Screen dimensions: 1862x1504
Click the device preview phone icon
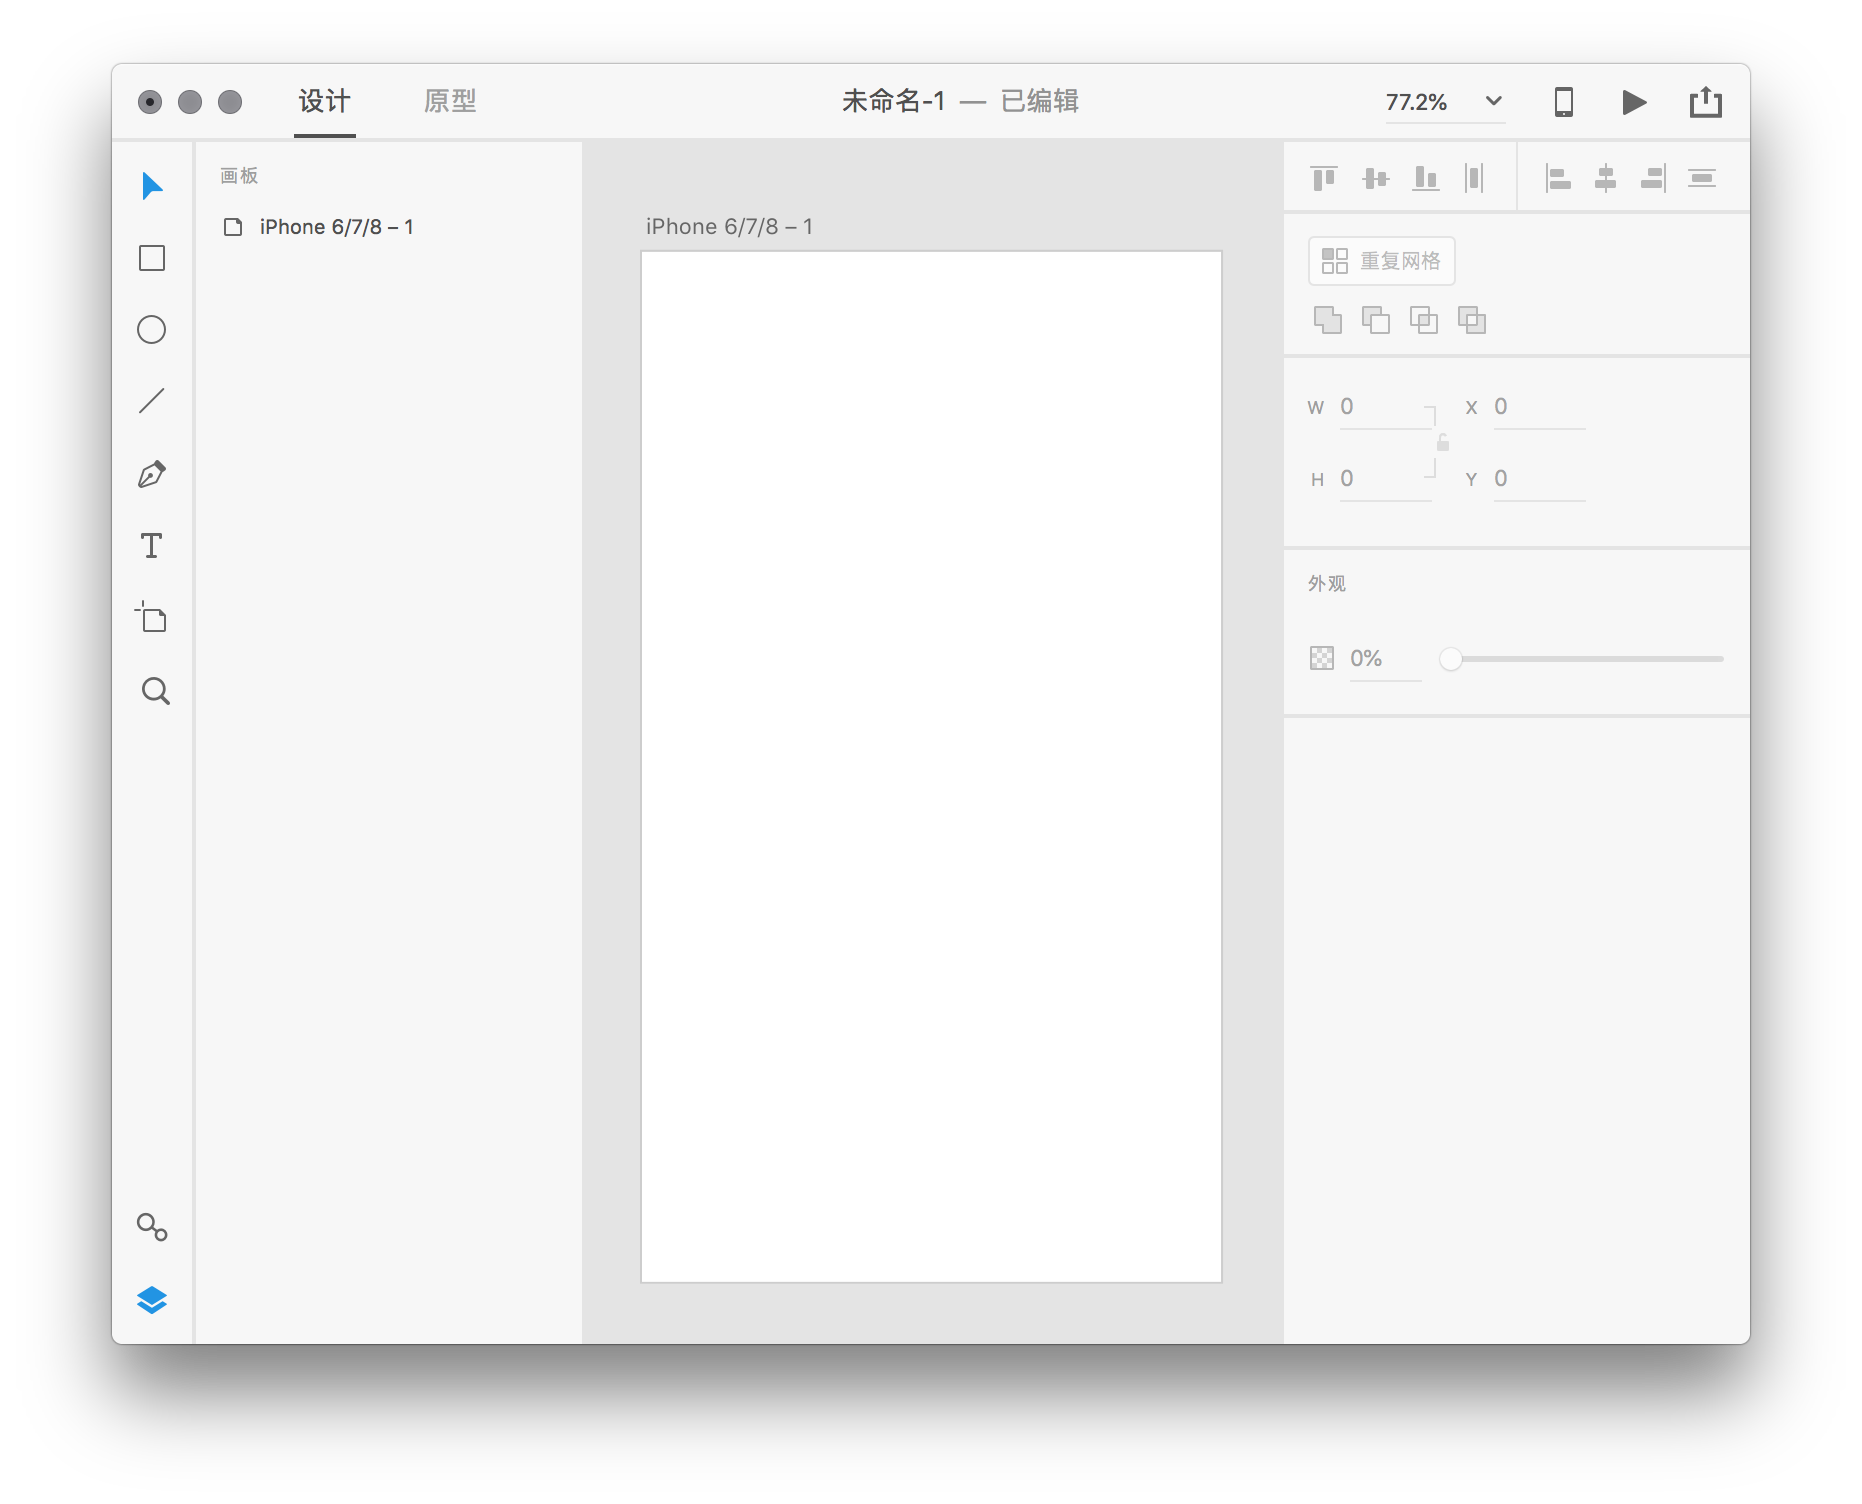1564,102
